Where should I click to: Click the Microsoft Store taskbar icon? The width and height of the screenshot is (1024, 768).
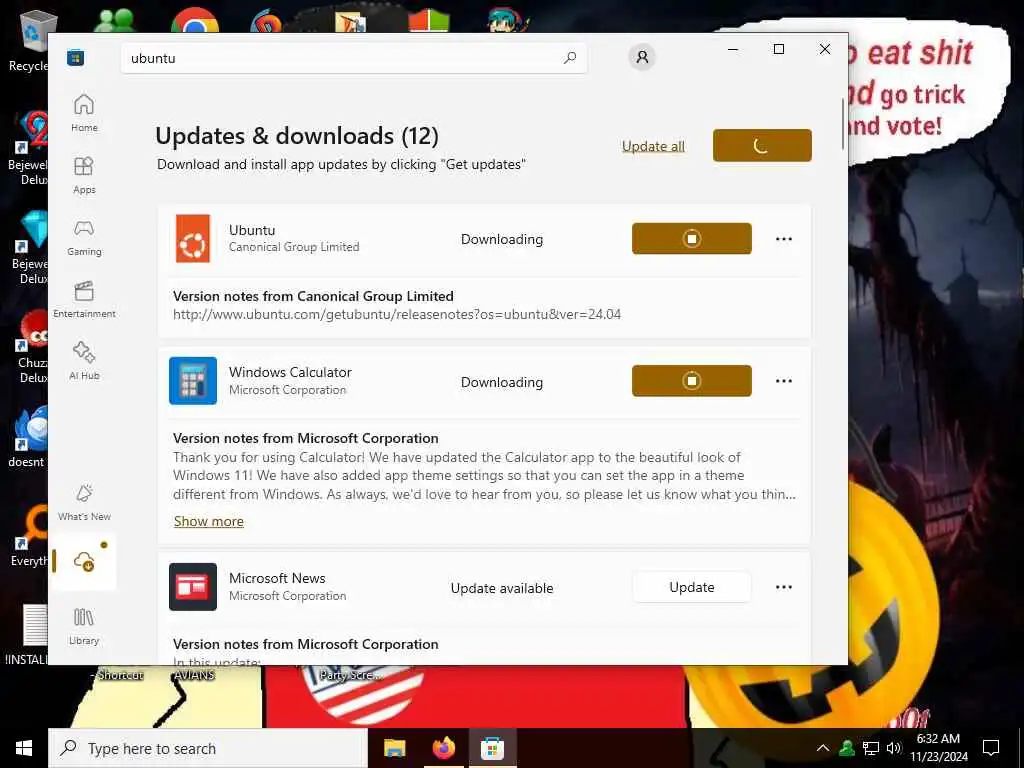pos(492,748)
